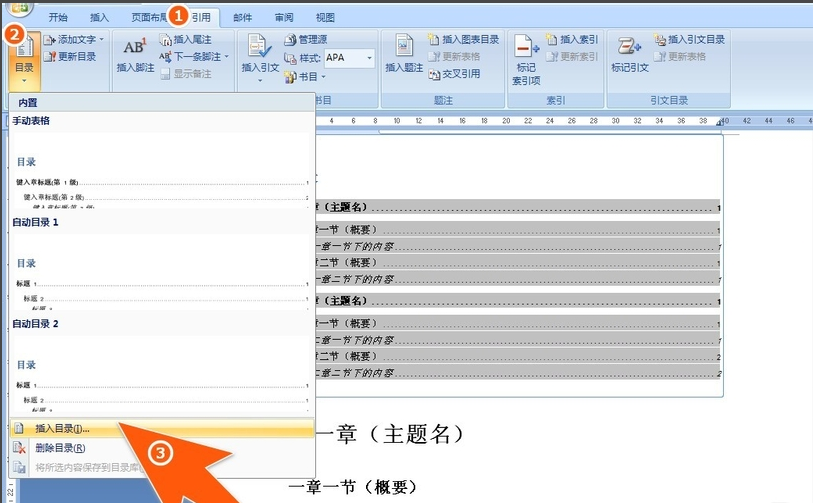The width and height of the screenshot is (813, 503).
Task: Click 更新表格 in the 引文目录 group
Action: pyautogui.click(x=680, y=57)
